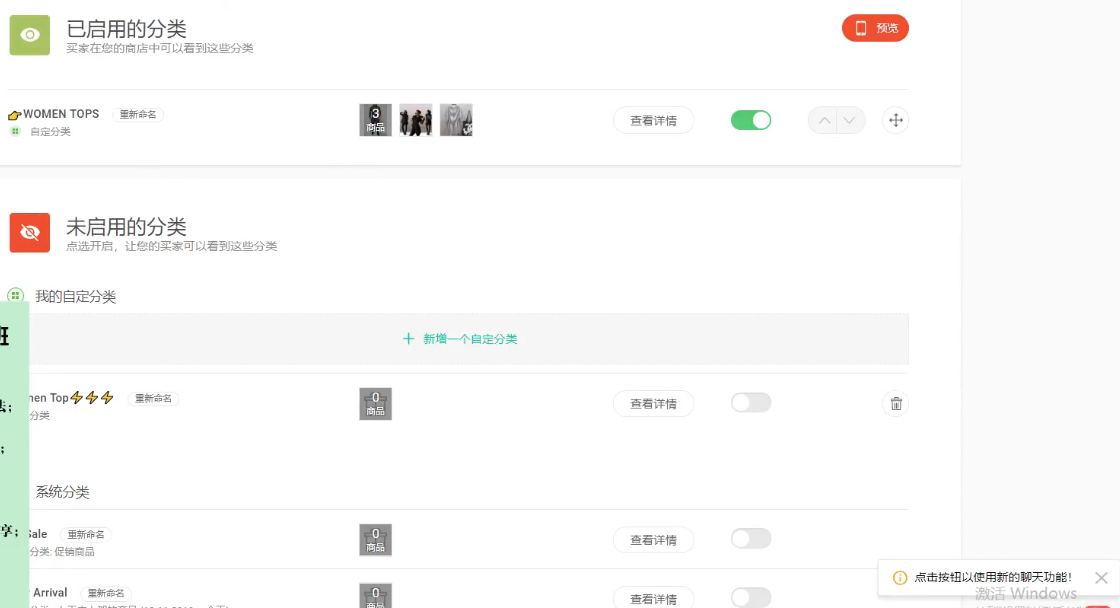Screen dimensions: 1120x608
Task: Click the 预览 preview button
Action: click(x=875, y=28)
